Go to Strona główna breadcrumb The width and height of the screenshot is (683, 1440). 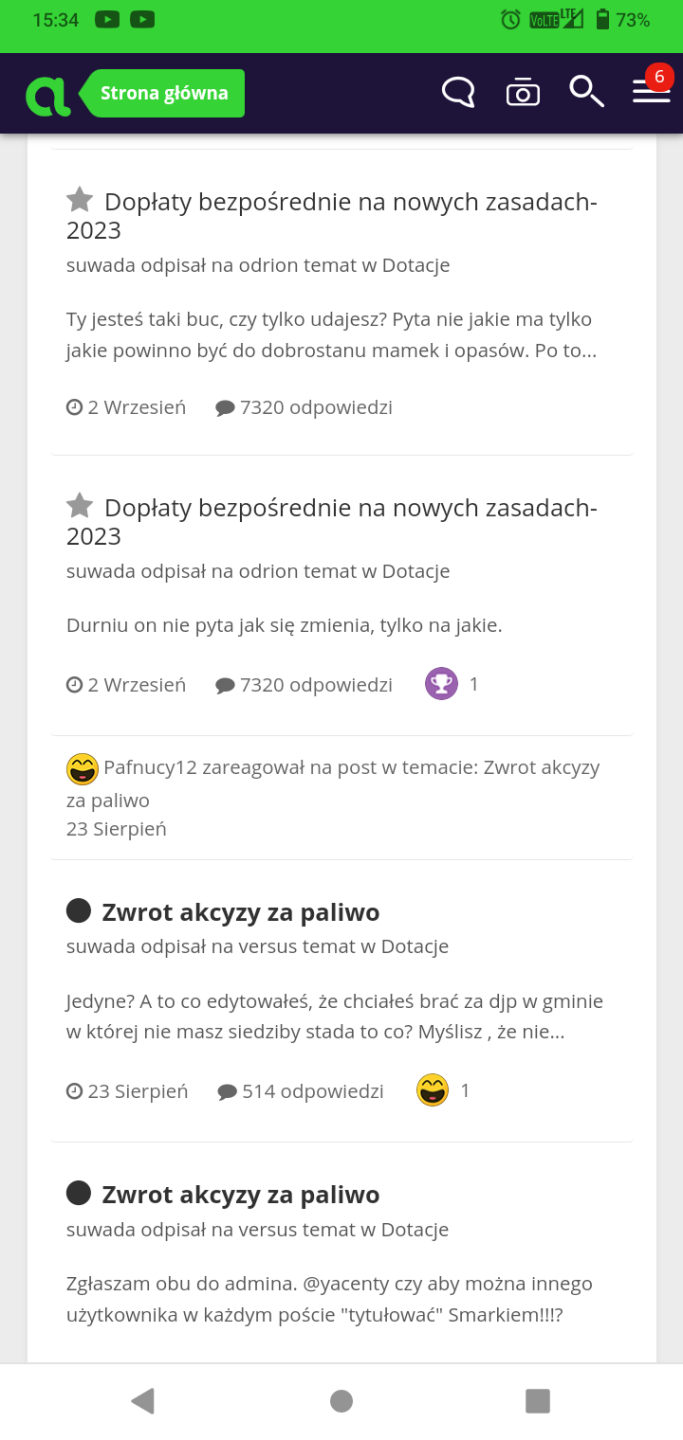pyautogui.click(x=164, y=94)
